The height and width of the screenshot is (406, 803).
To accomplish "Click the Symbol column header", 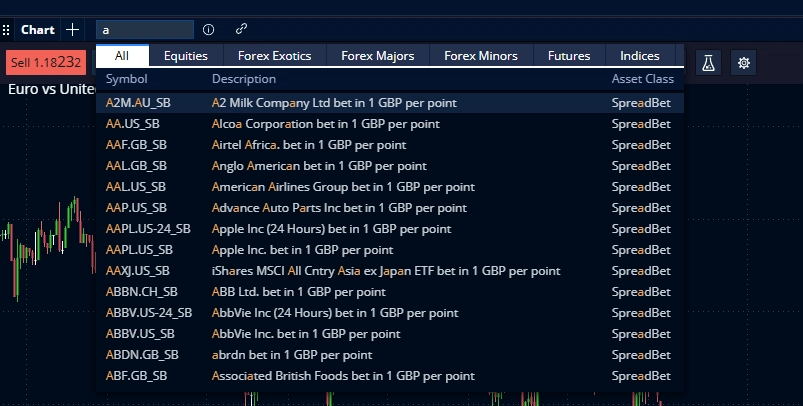I will point(126,79).
